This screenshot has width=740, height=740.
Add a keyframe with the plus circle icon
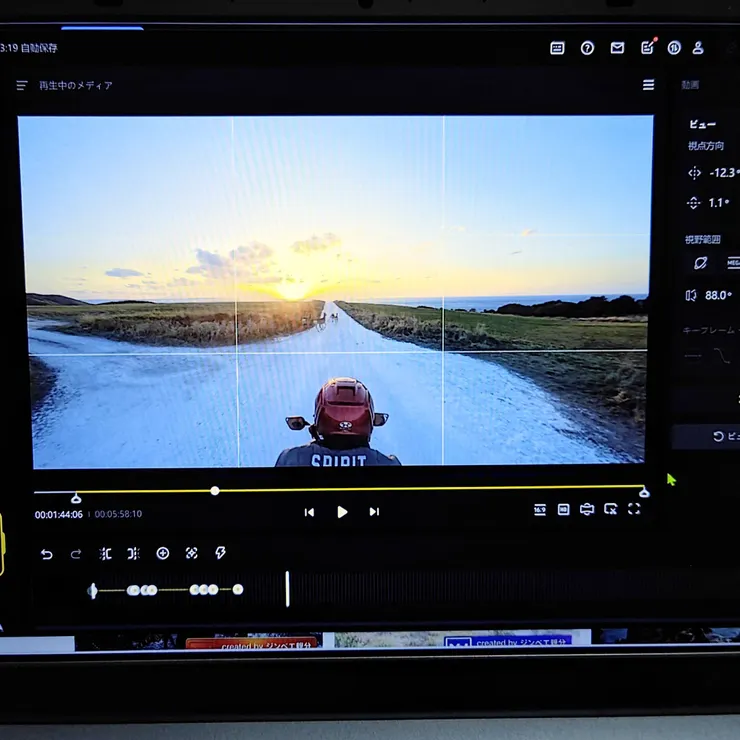coord(163,553)
